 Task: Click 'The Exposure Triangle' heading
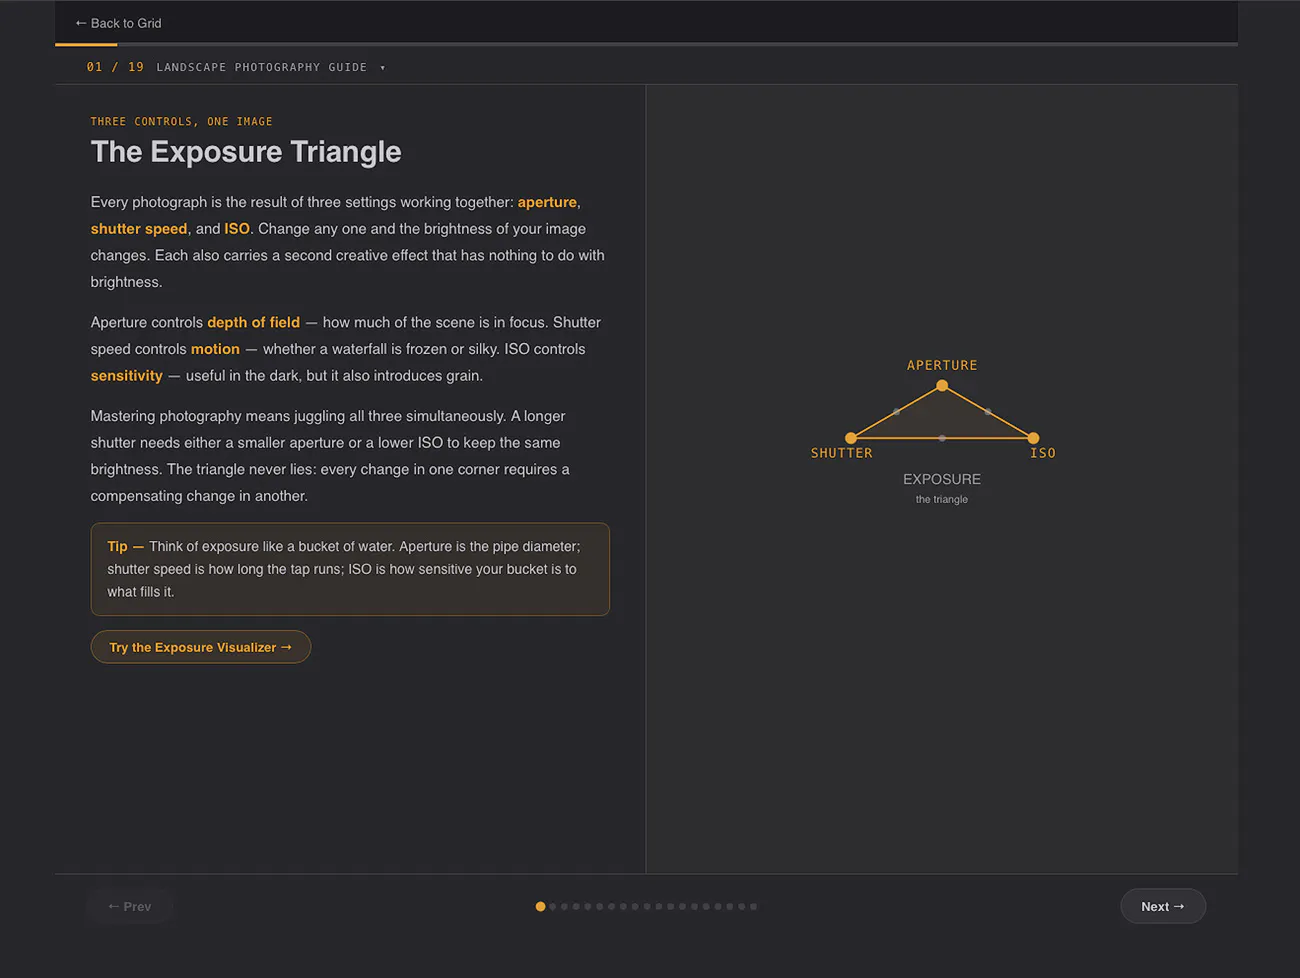click(x=246, y=152)
